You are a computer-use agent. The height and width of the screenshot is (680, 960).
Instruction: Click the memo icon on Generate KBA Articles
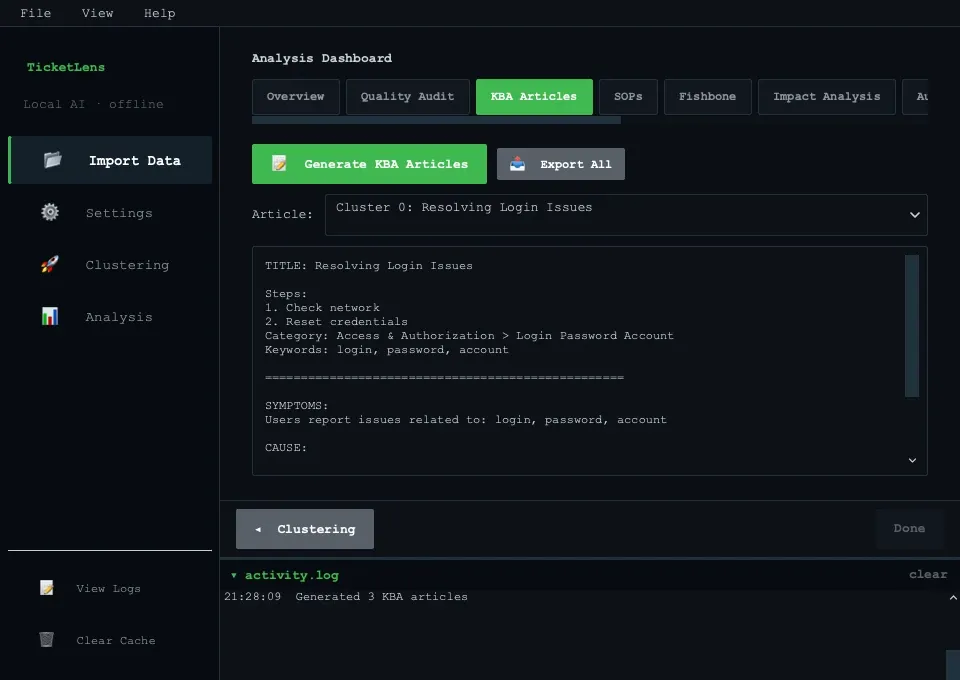279,163
